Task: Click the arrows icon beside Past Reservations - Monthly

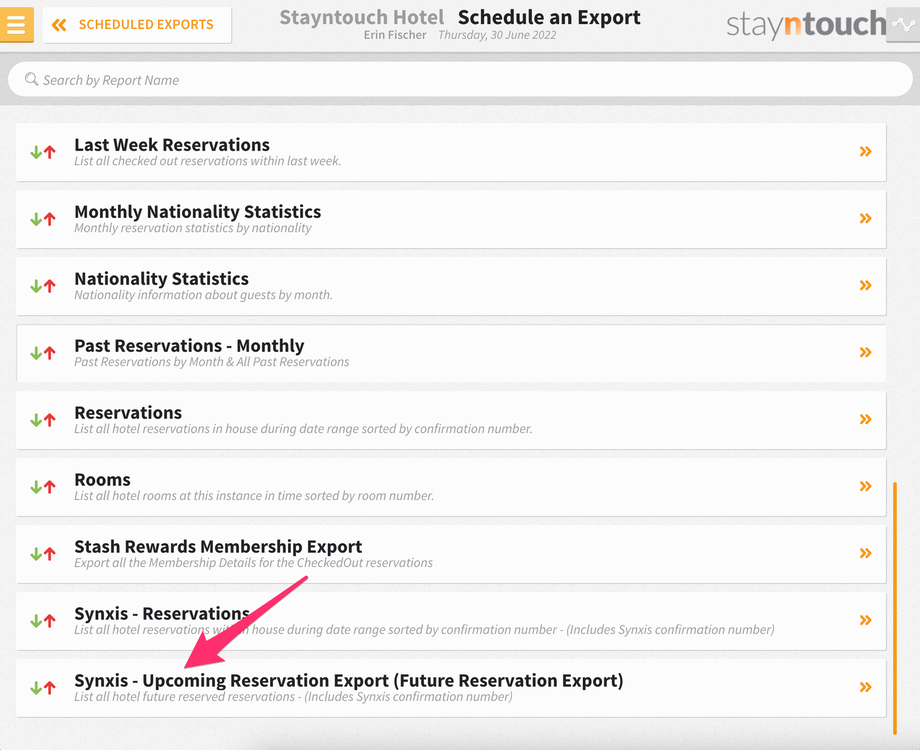Action: pos(43,353)
